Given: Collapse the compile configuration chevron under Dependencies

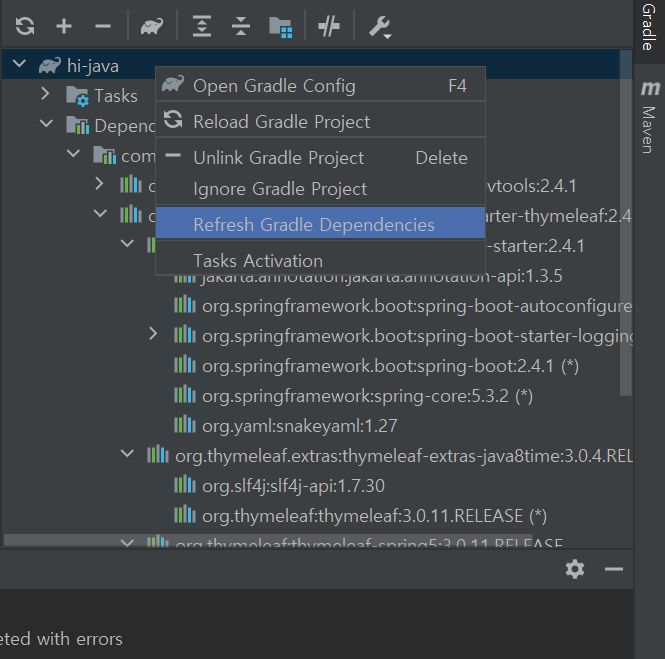Looking at the screenshot, I should [73, 154].
